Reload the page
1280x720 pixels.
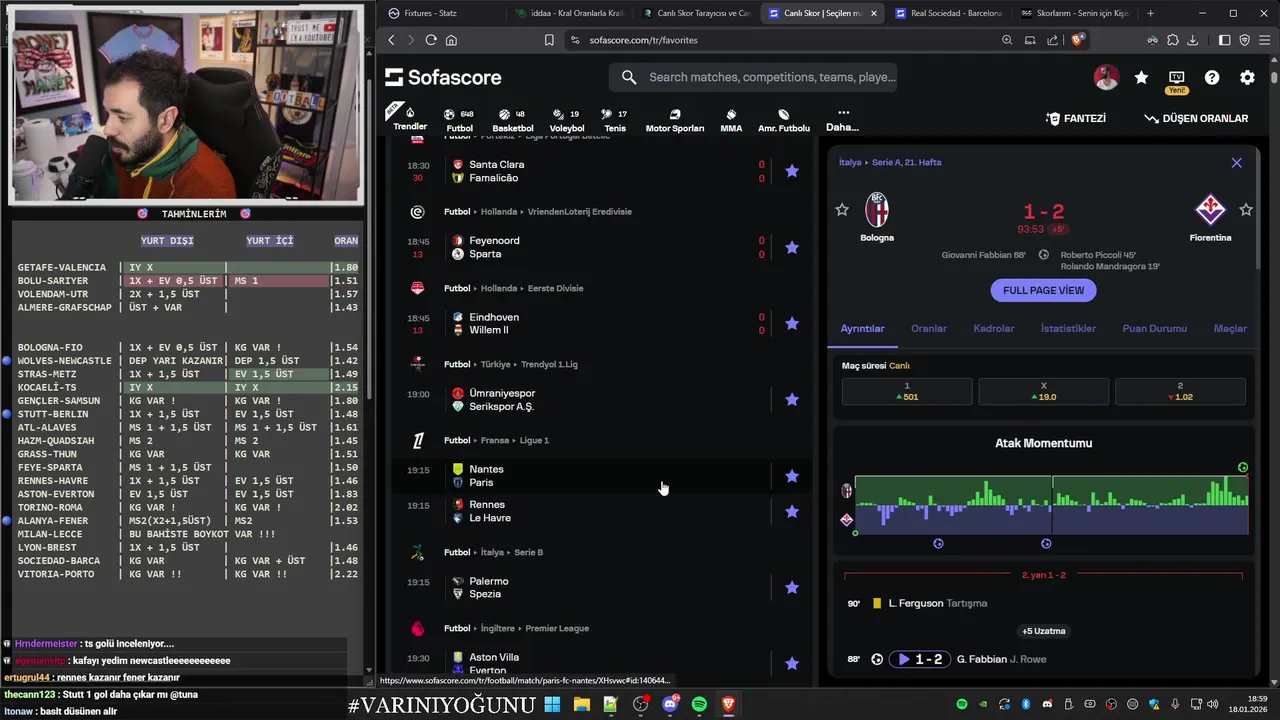click(x=431, y=40)
